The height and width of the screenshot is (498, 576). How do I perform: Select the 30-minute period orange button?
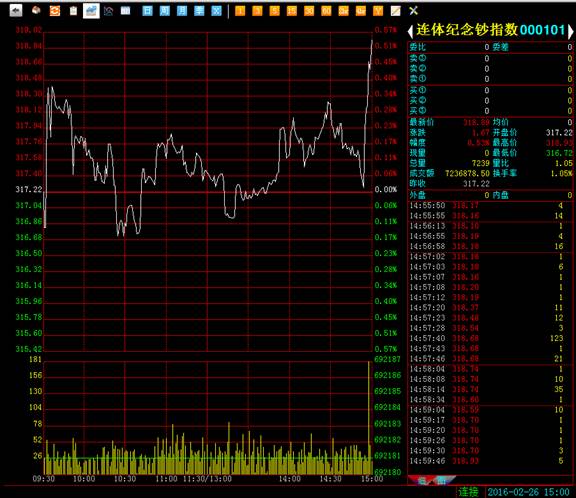click(x=309, y=11)
